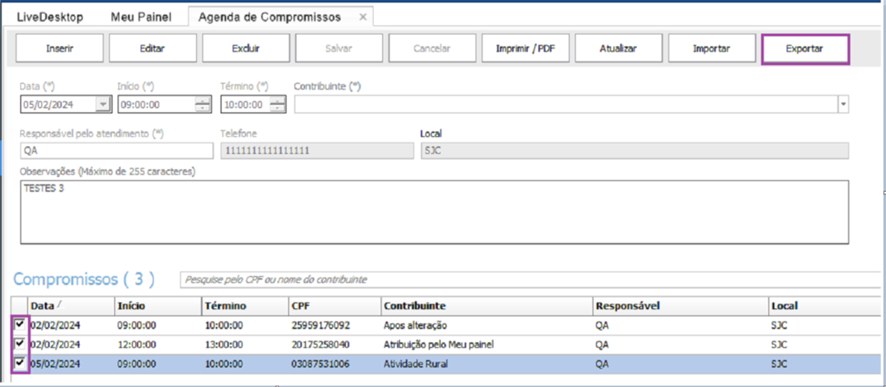Click the Observações text area
Image resolution: width=886 pixels, height=387 pixels.
[434, 212]
